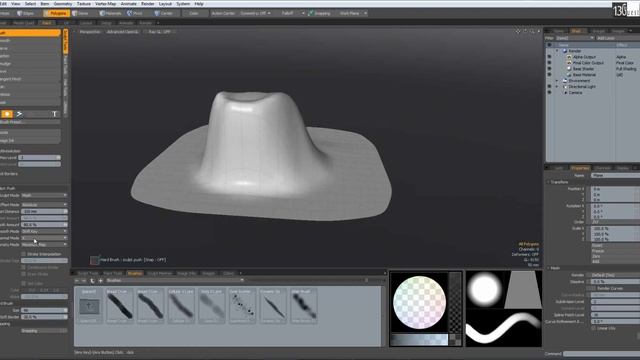
Task: Toggle visibility of Camera
Action: (549, 93)
